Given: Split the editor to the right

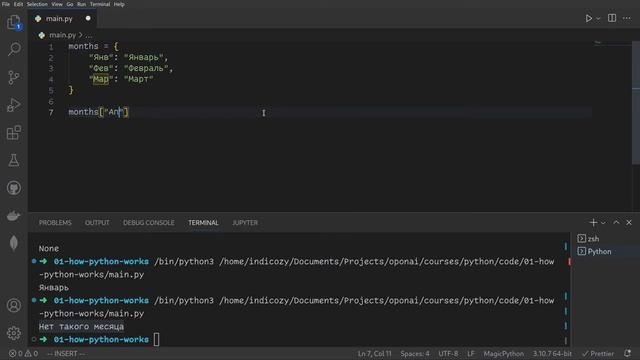Looking at the screenshot, I should [612, 18].
